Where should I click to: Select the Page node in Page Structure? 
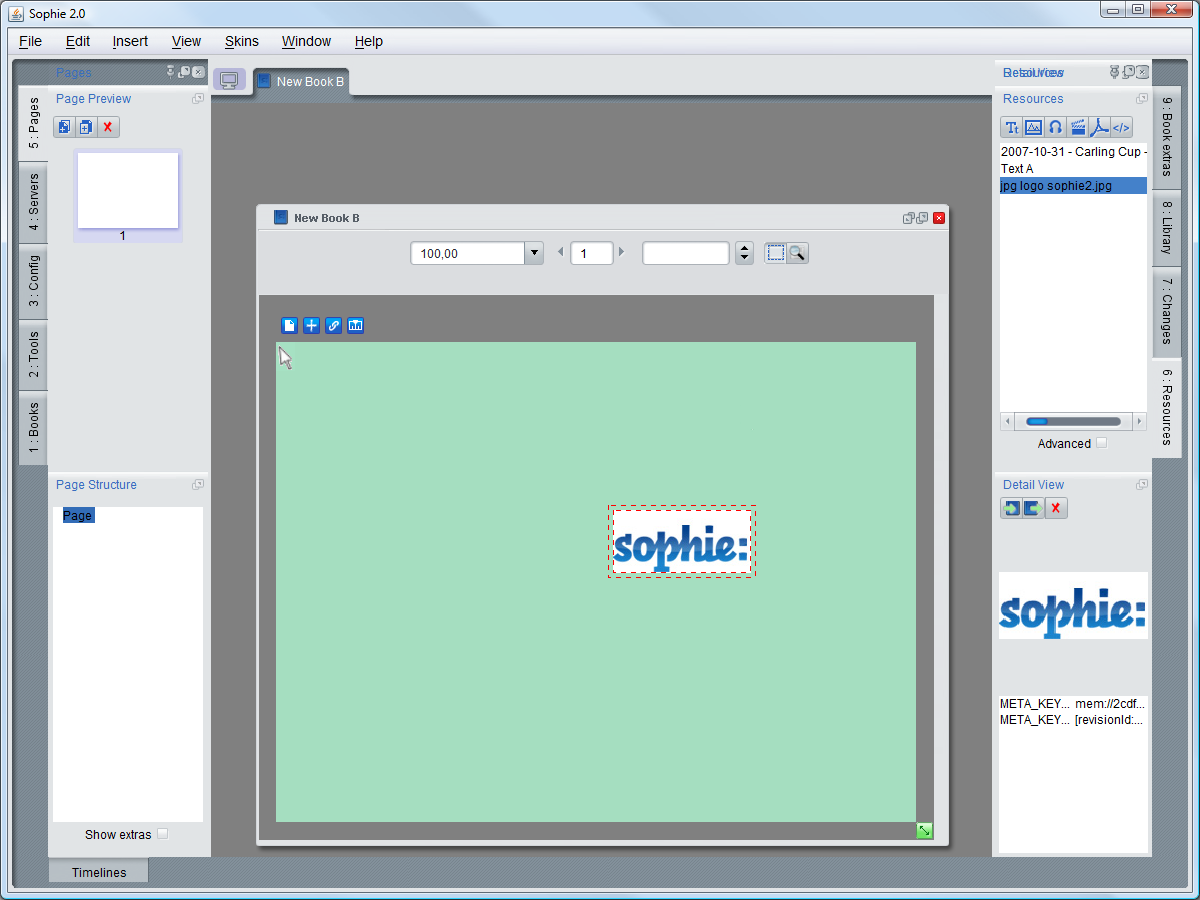click(x=77, y=516)
